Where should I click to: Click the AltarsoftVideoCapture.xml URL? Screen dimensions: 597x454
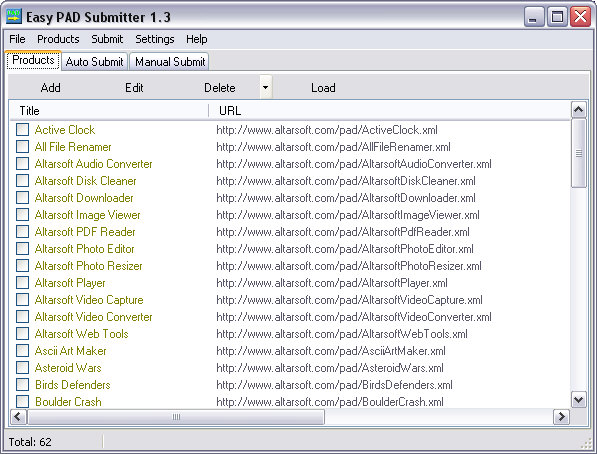pyautogui.click(x=350, y=300)
